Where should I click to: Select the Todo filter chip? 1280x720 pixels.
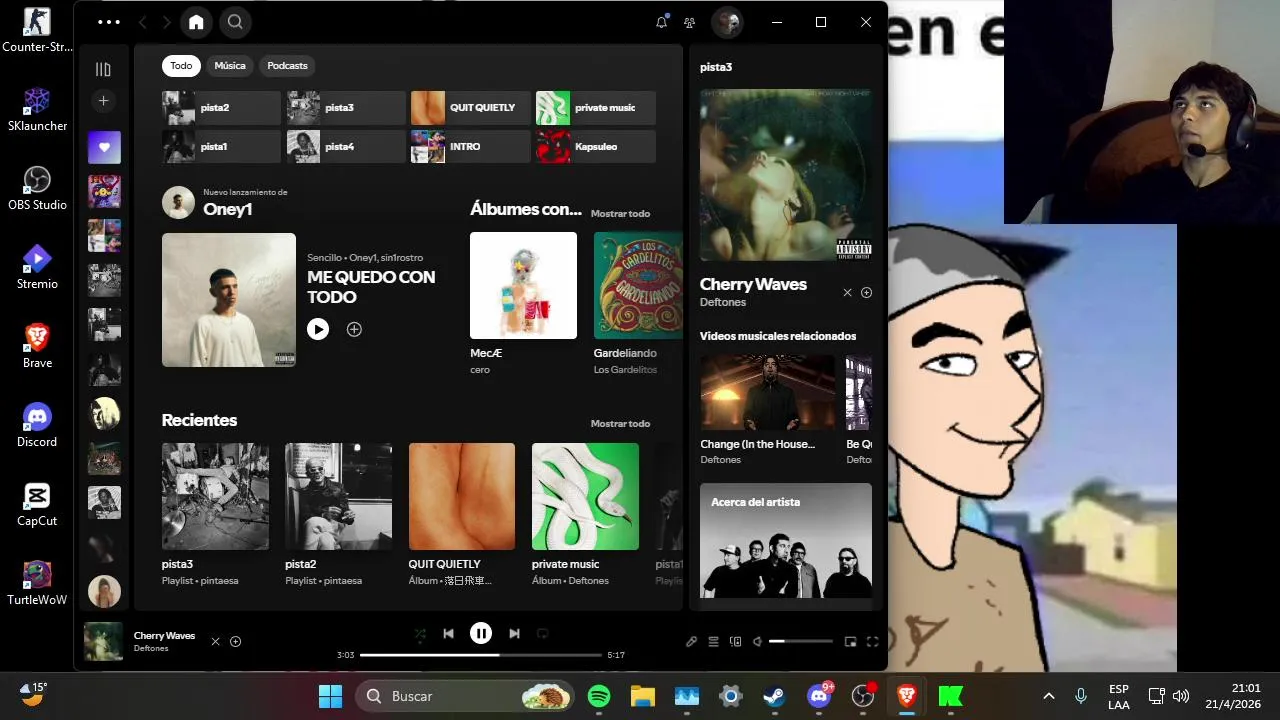point(181,66)
